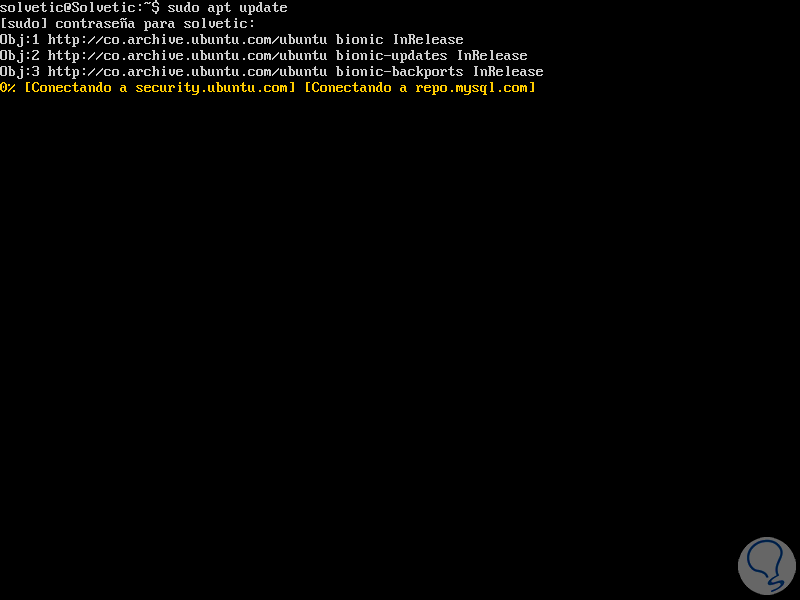800x600 pixels.
Task: Click the 'sudo apt update' command text
Action: click(x=228, y=8)
